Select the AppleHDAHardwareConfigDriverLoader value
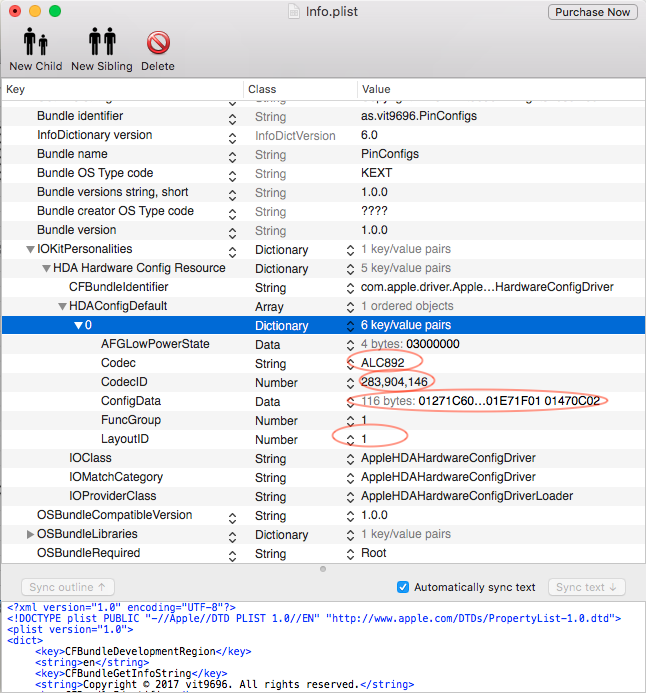The image size is (646, 693). point(467,496)
